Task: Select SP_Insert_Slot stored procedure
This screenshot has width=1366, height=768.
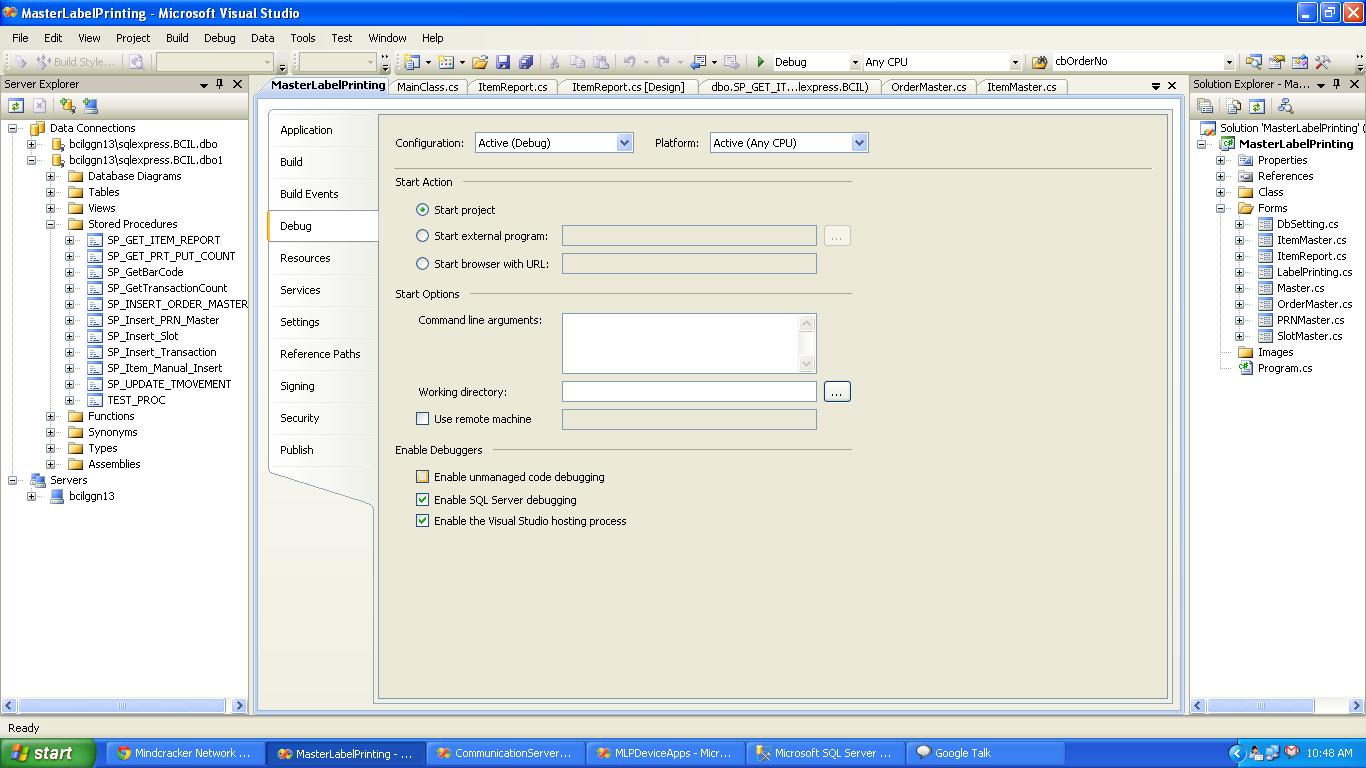Action: coord(143,336)
